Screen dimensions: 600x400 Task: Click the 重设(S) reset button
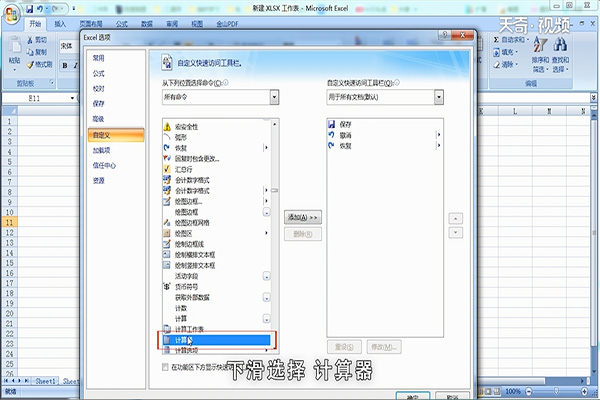pos(344,347)
